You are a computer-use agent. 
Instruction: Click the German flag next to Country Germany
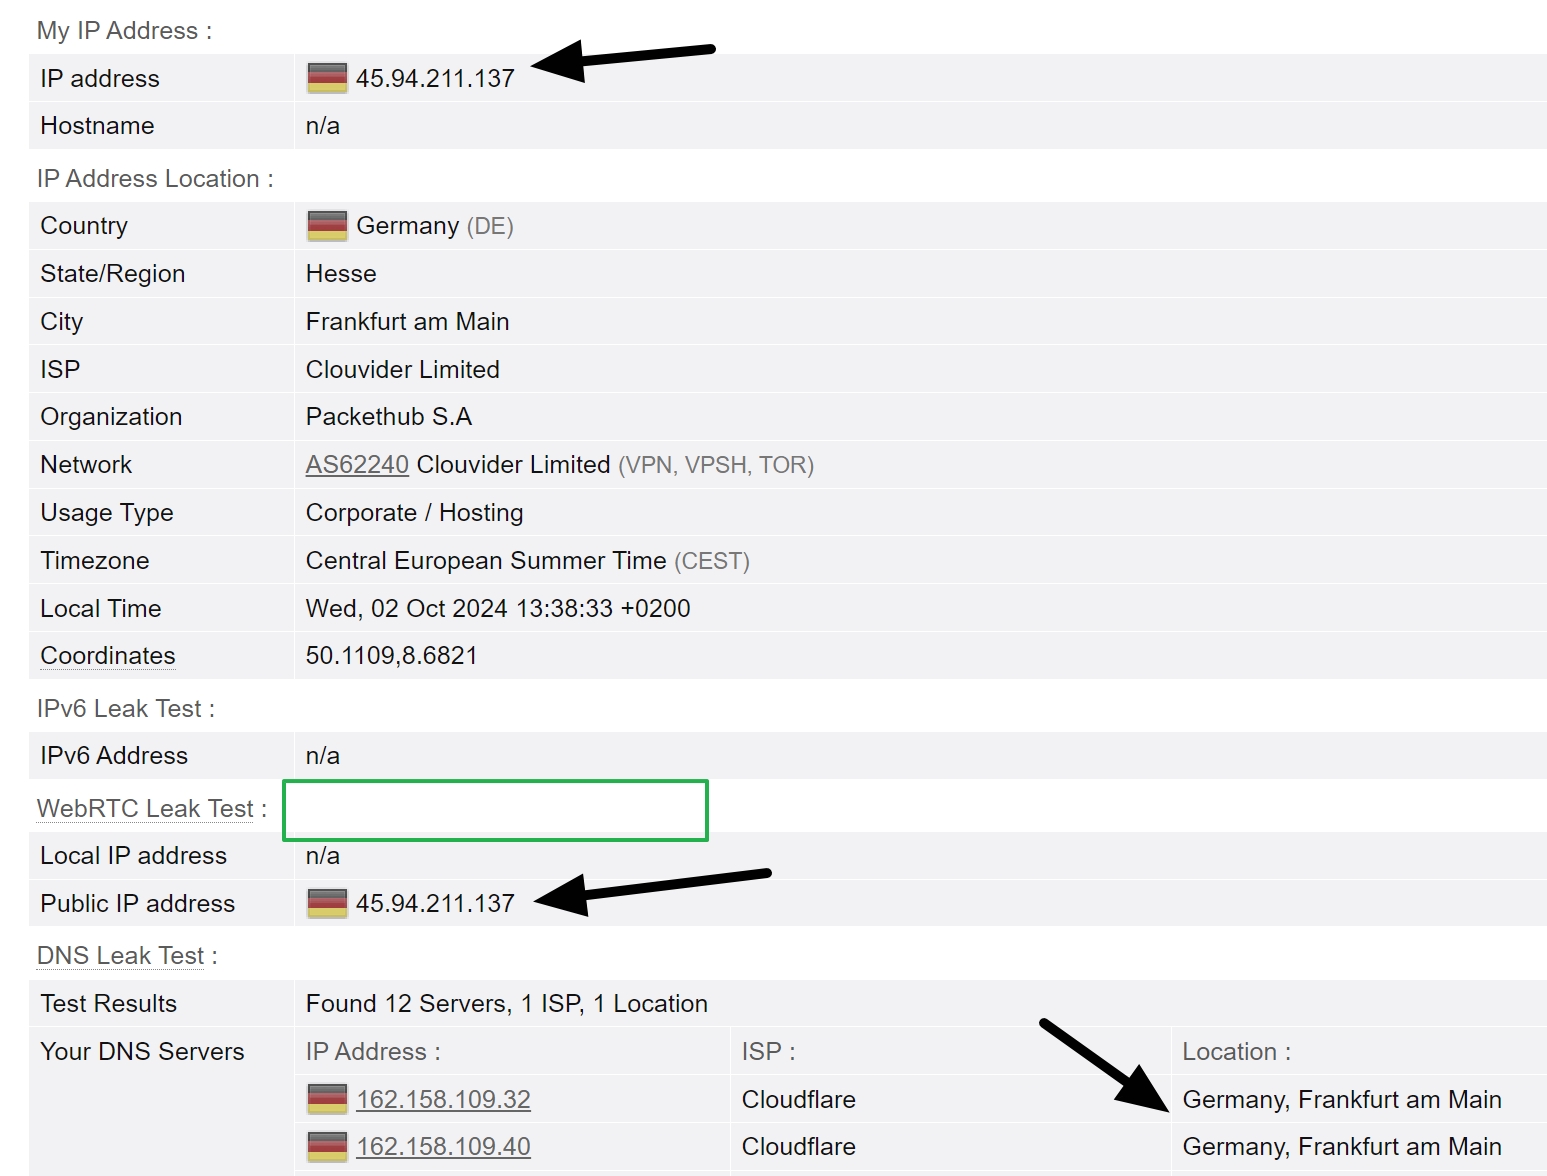click(x=327, y=226)
